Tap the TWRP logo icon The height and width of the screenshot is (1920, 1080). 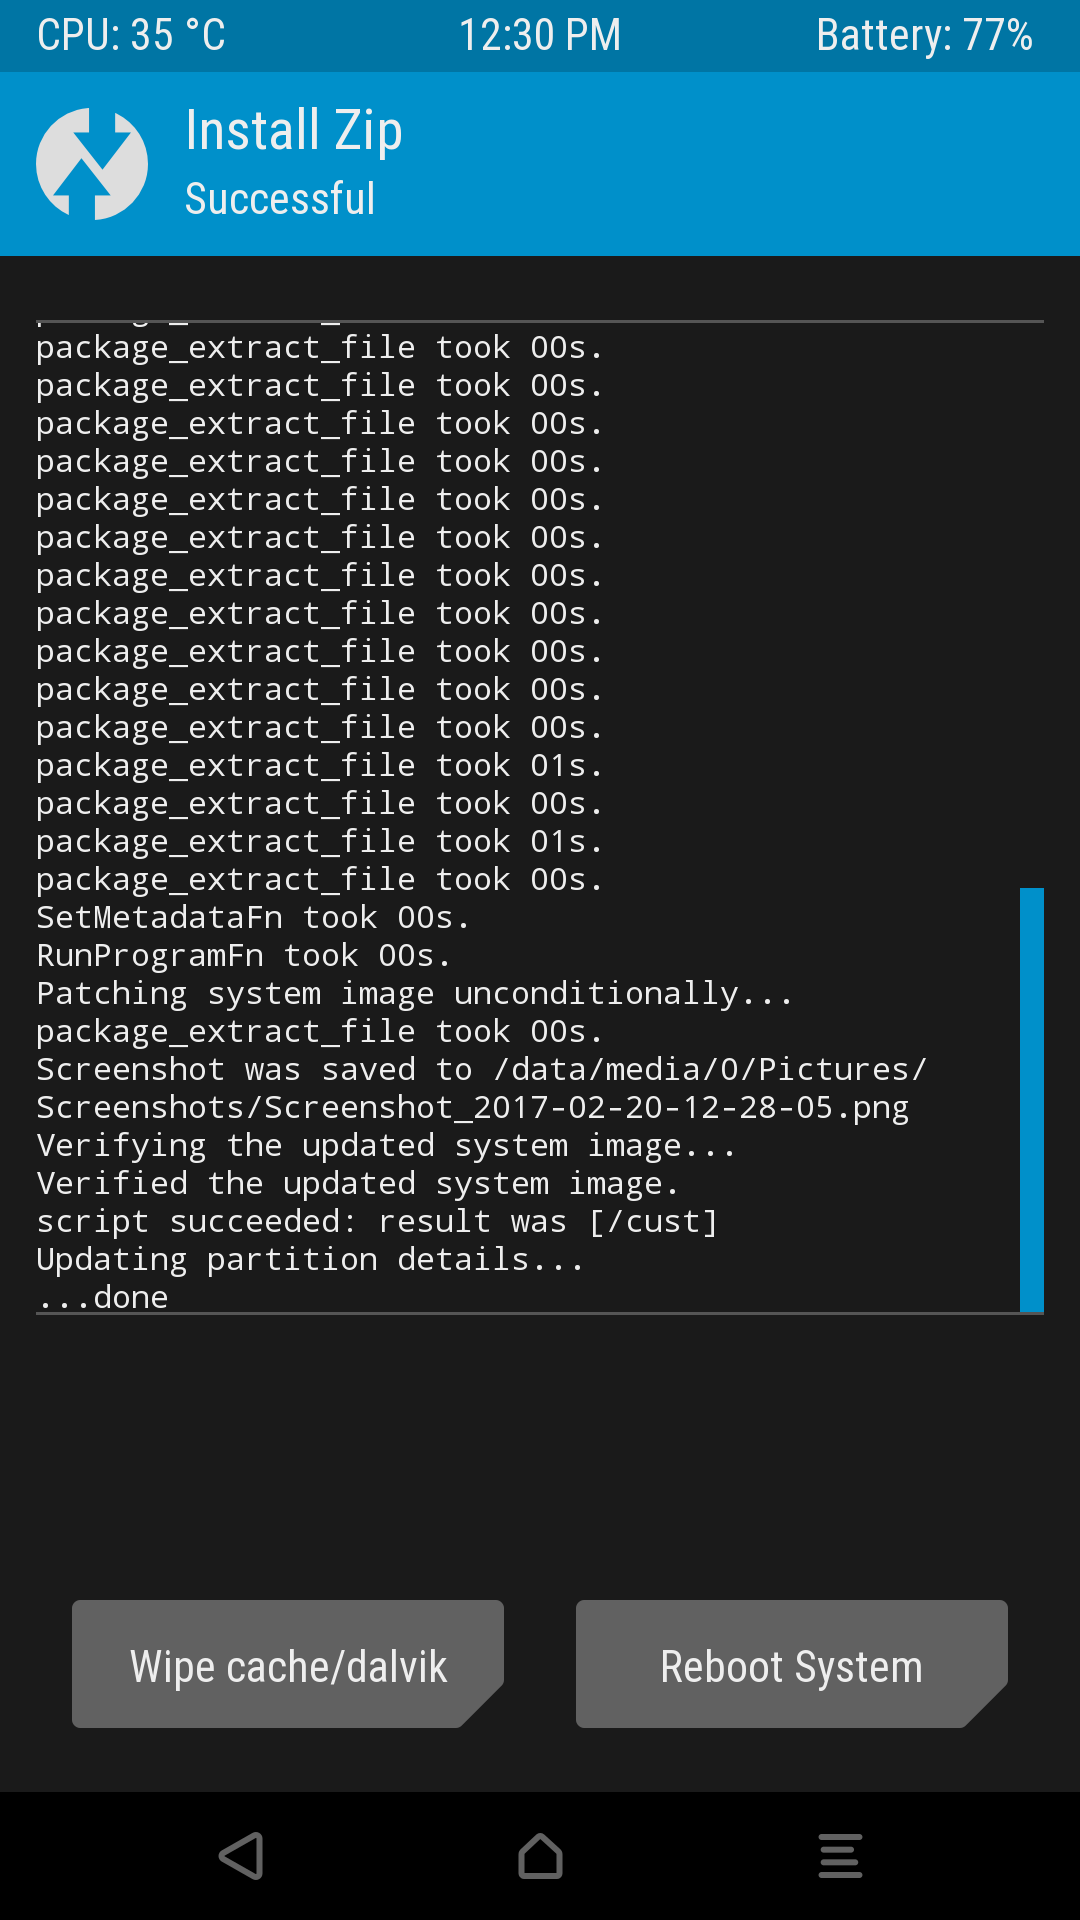point(92,164)
